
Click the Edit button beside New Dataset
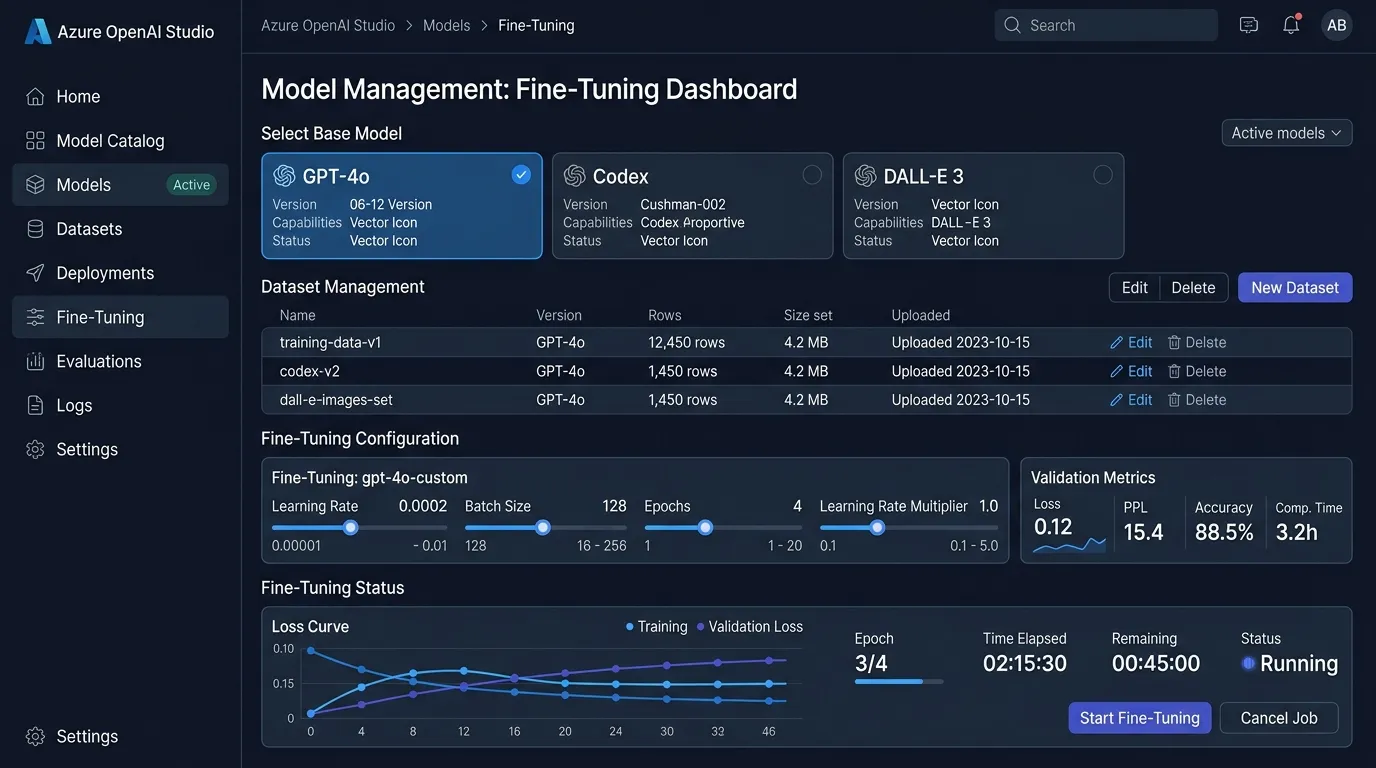click(1134, 288)
